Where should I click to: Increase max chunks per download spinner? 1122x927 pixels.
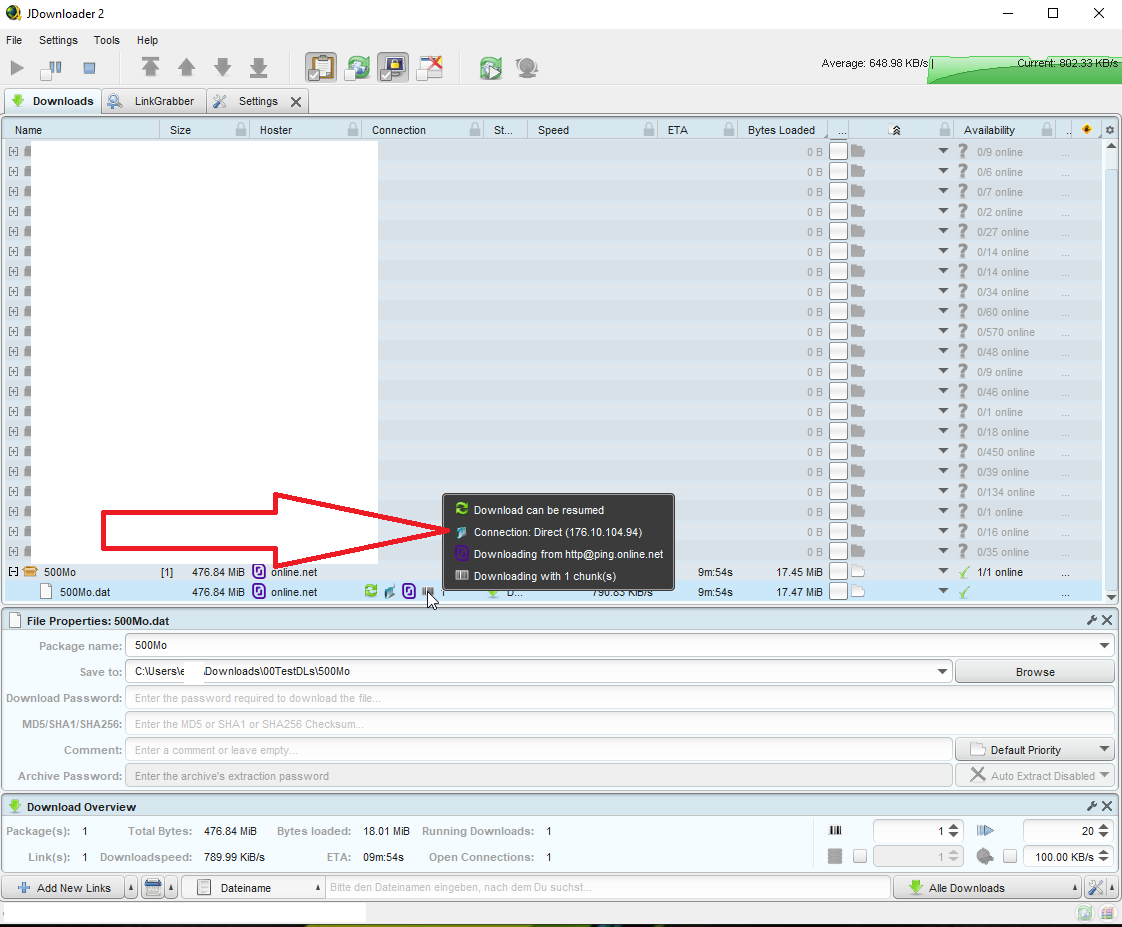953,827
